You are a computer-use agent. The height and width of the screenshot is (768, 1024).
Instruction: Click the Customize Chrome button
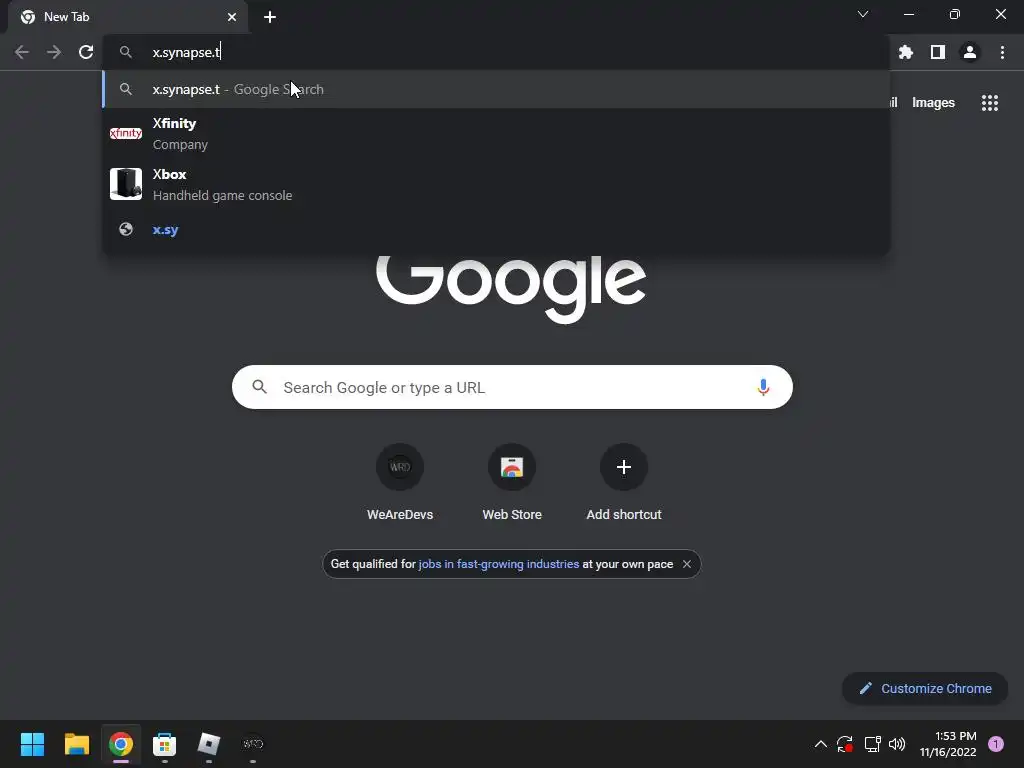(x=925, y=688)
